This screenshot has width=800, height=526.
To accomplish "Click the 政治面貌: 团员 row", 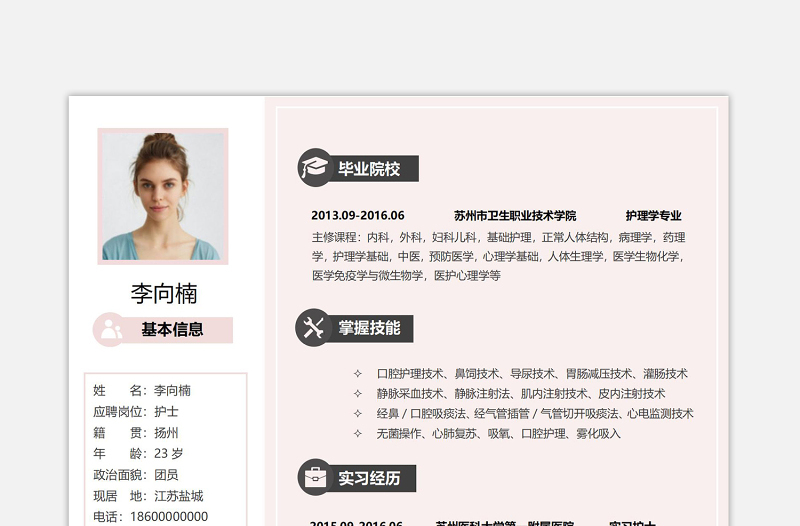I will click(x=136, y=475).
